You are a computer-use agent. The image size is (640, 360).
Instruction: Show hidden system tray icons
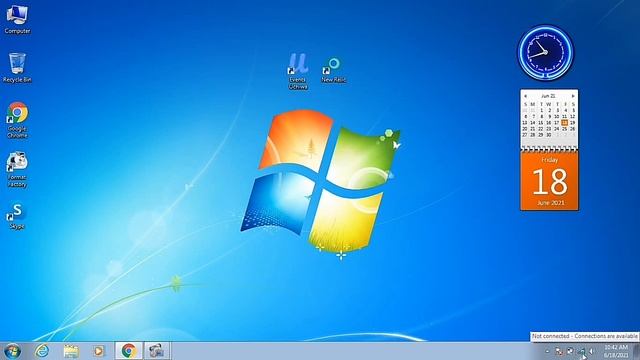point(547,351)
